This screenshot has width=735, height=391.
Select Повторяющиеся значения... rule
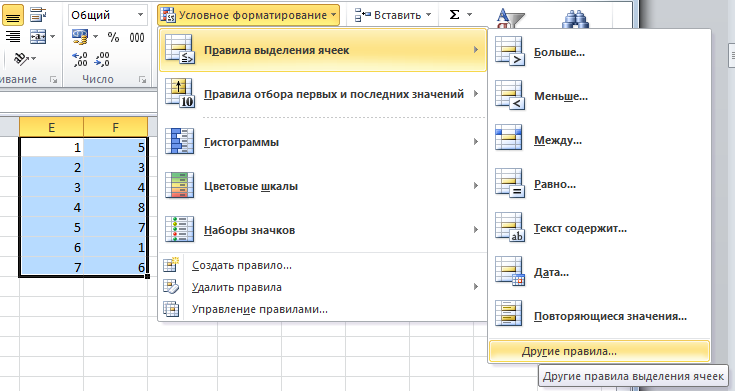[x=600, y=316]
